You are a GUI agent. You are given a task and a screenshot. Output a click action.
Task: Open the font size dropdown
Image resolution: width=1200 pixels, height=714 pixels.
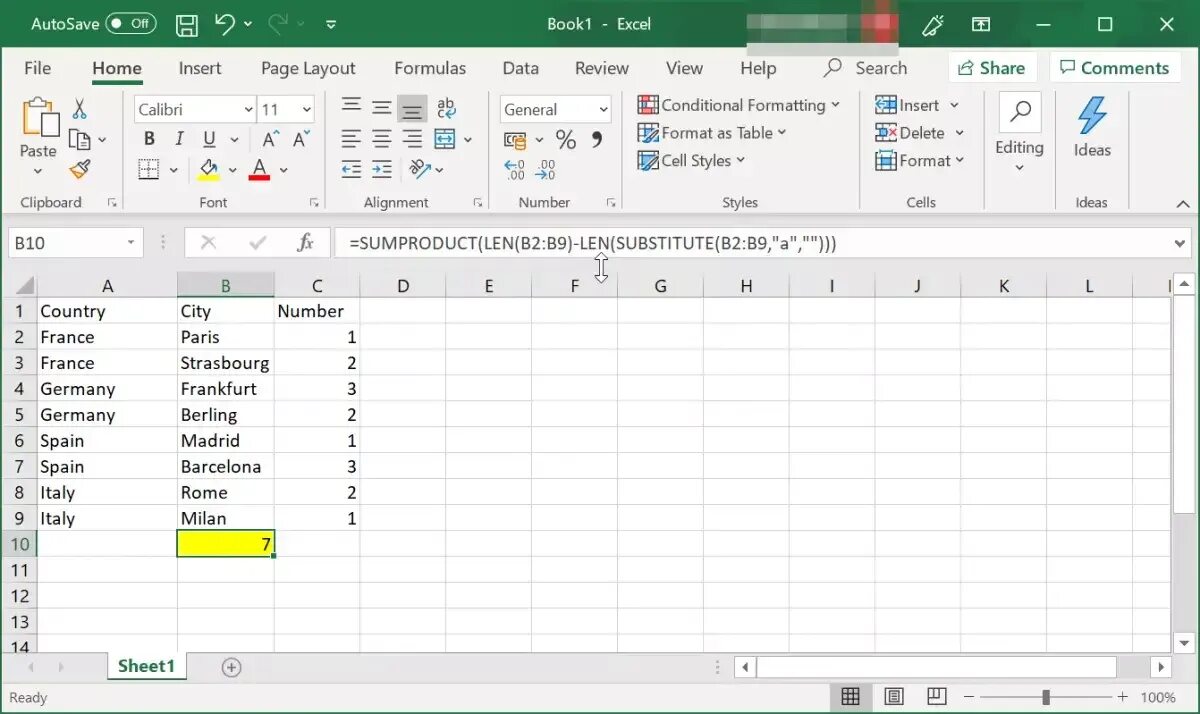click(306, 110)
